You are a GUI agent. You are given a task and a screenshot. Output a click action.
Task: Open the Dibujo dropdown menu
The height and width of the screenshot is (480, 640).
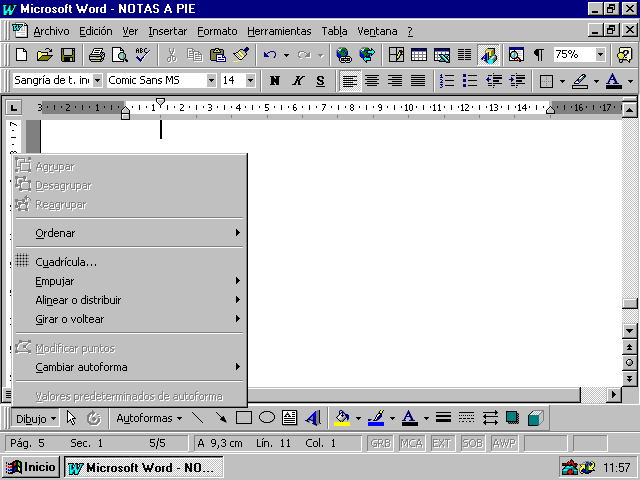pos(36,419)
